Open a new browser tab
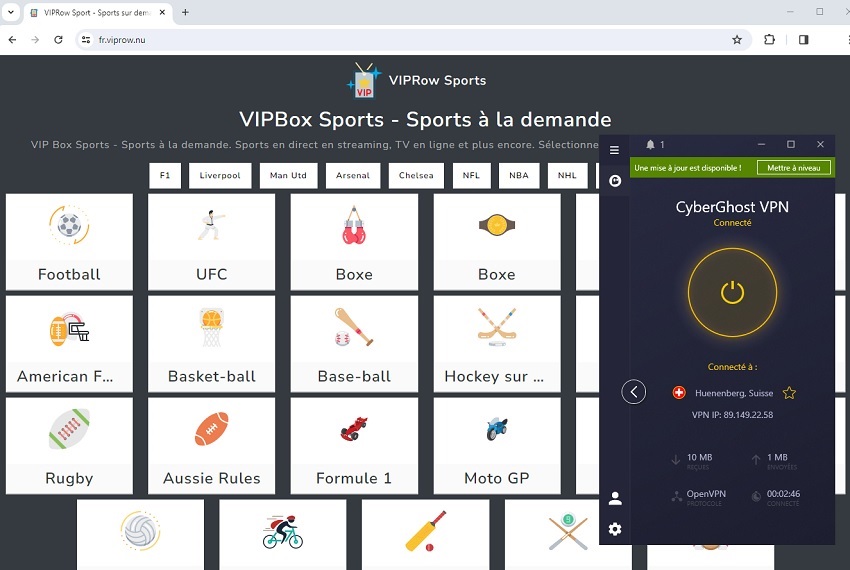 (185, 12)
